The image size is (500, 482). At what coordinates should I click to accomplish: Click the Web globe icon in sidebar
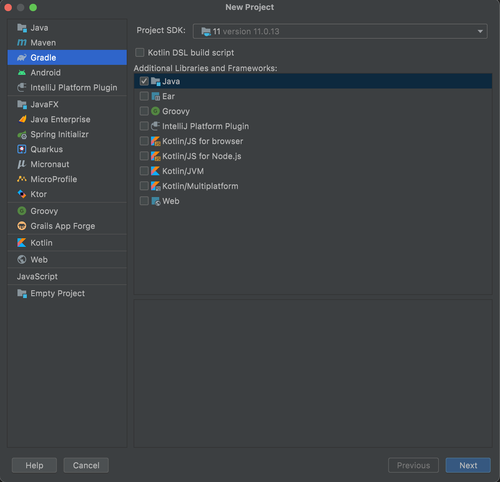[x=22, y=260]
